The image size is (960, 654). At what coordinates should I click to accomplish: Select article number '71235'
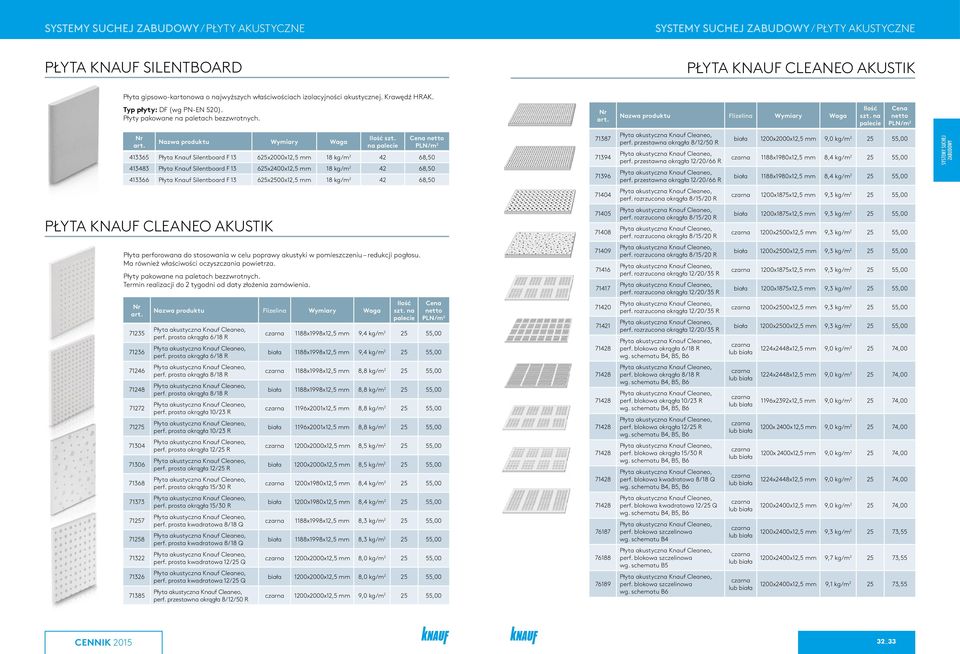pyautogui.click(x=137, y=334)
